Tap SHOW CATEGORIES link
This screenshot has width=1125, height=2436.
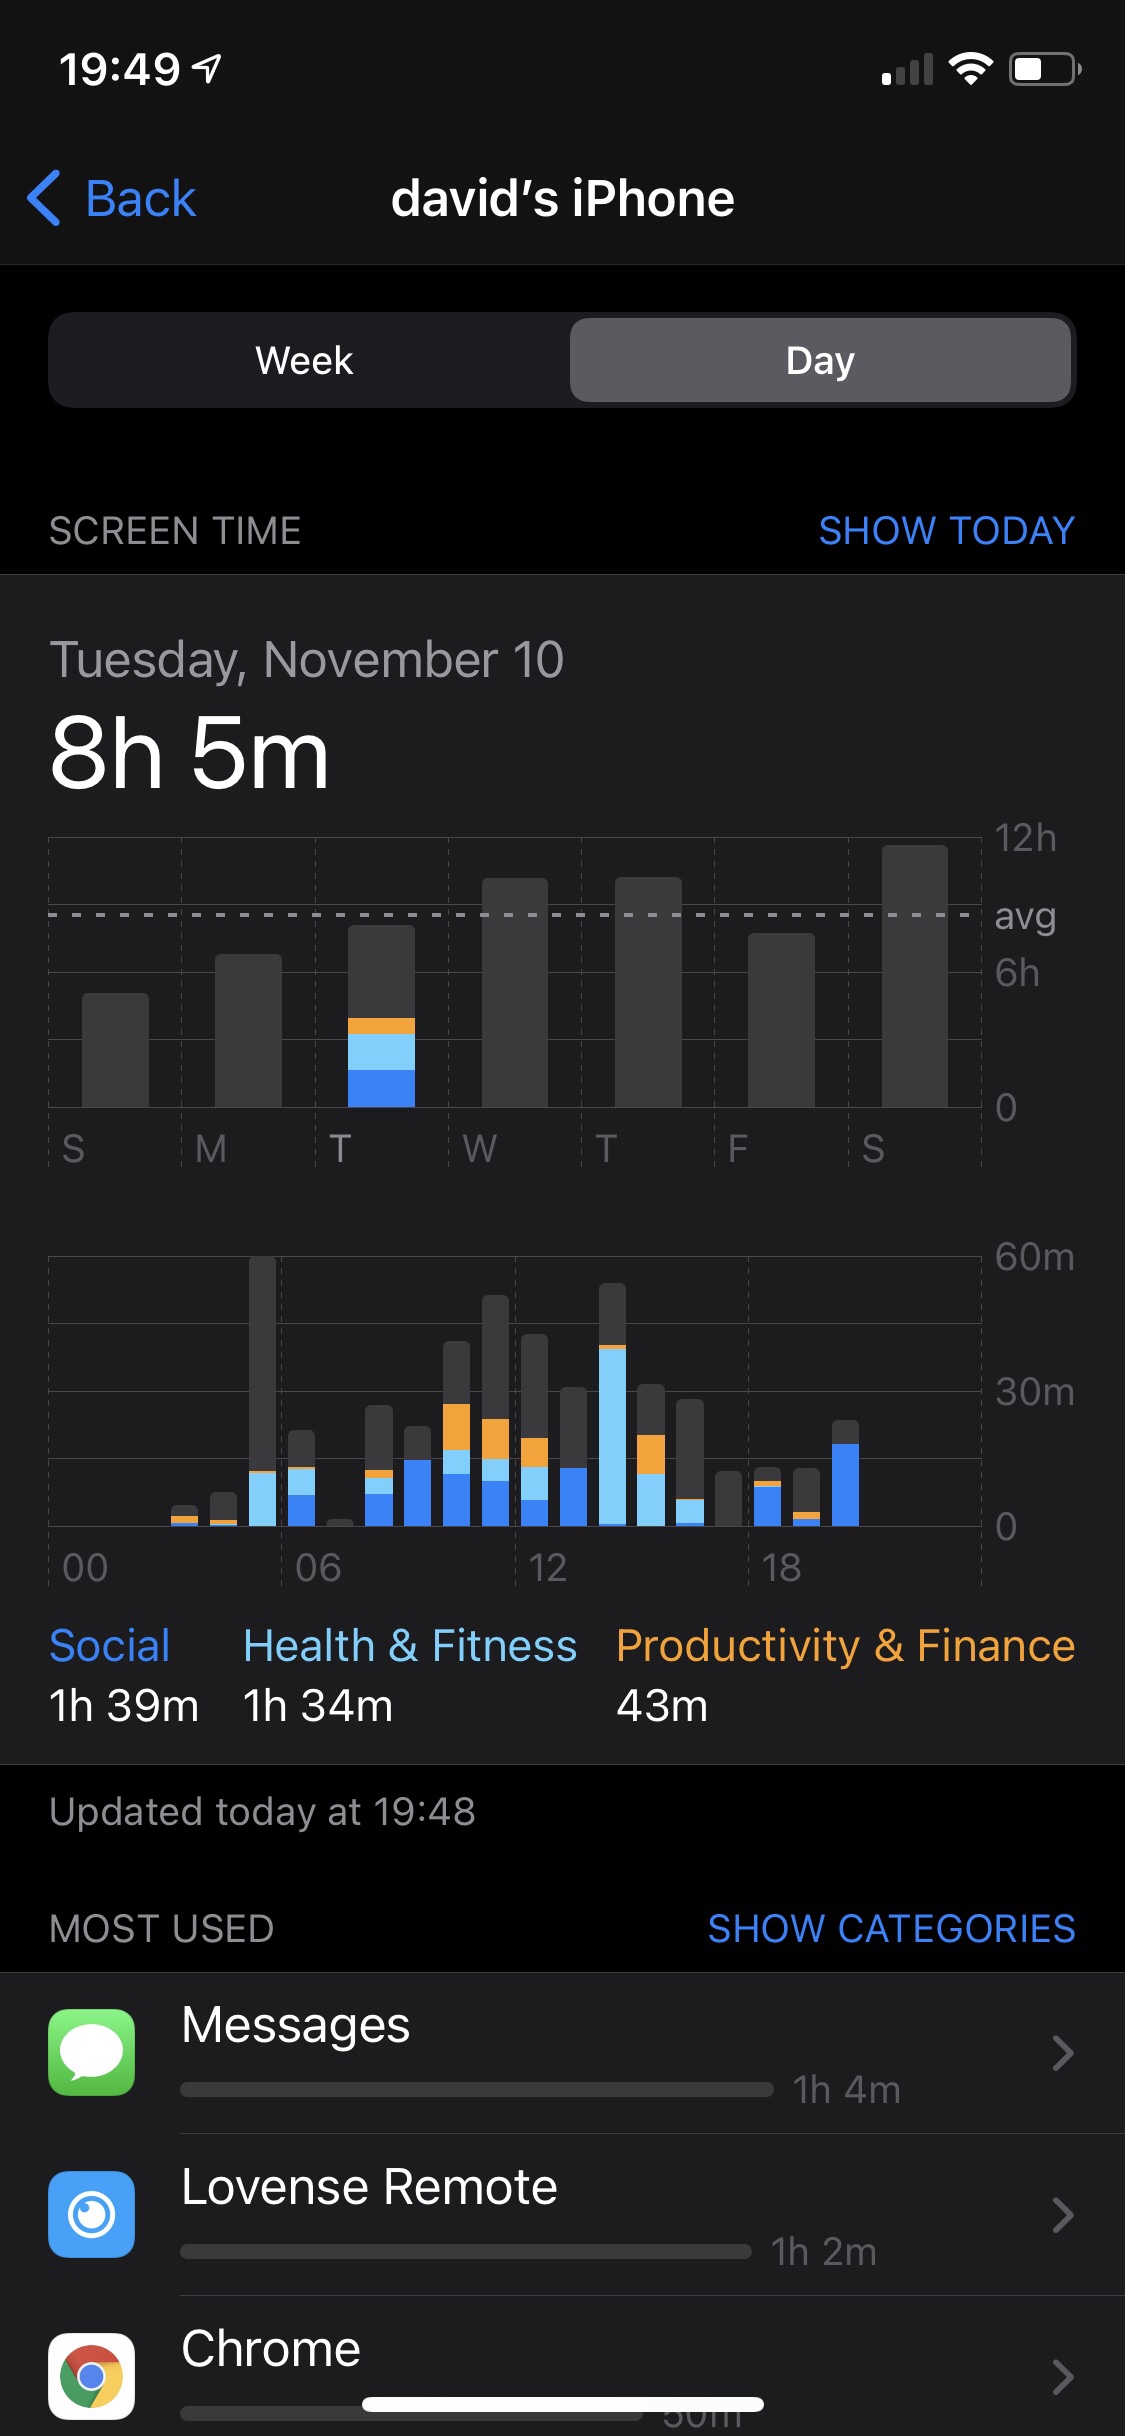[891, 1928]
